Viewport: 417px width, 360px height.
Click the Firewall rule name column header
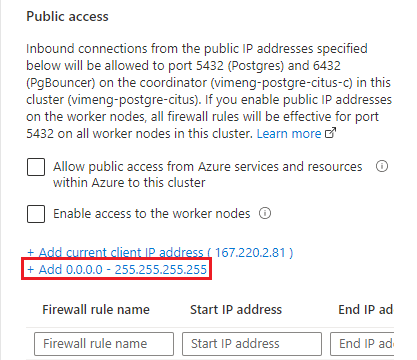point(96,310)
